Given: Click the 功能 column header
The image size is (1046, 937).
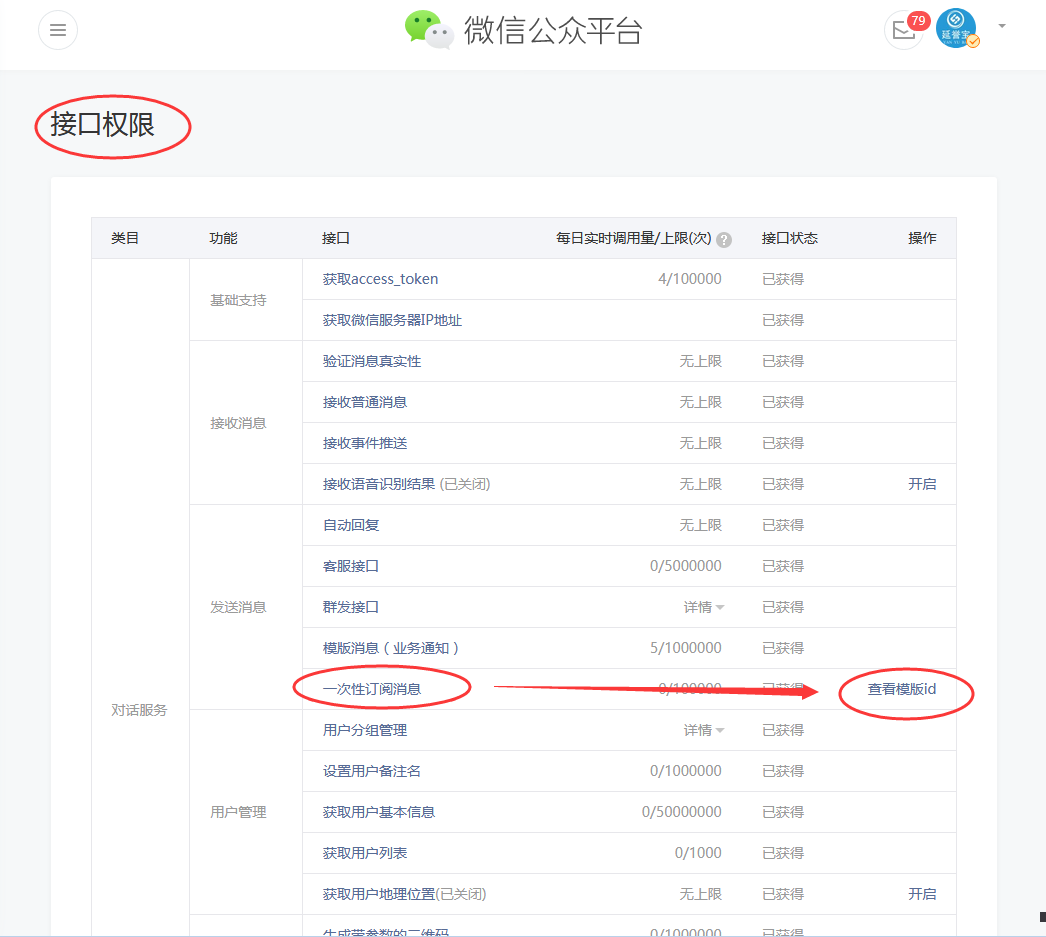Looking at the screenshot, I should (x=223, y=238).
